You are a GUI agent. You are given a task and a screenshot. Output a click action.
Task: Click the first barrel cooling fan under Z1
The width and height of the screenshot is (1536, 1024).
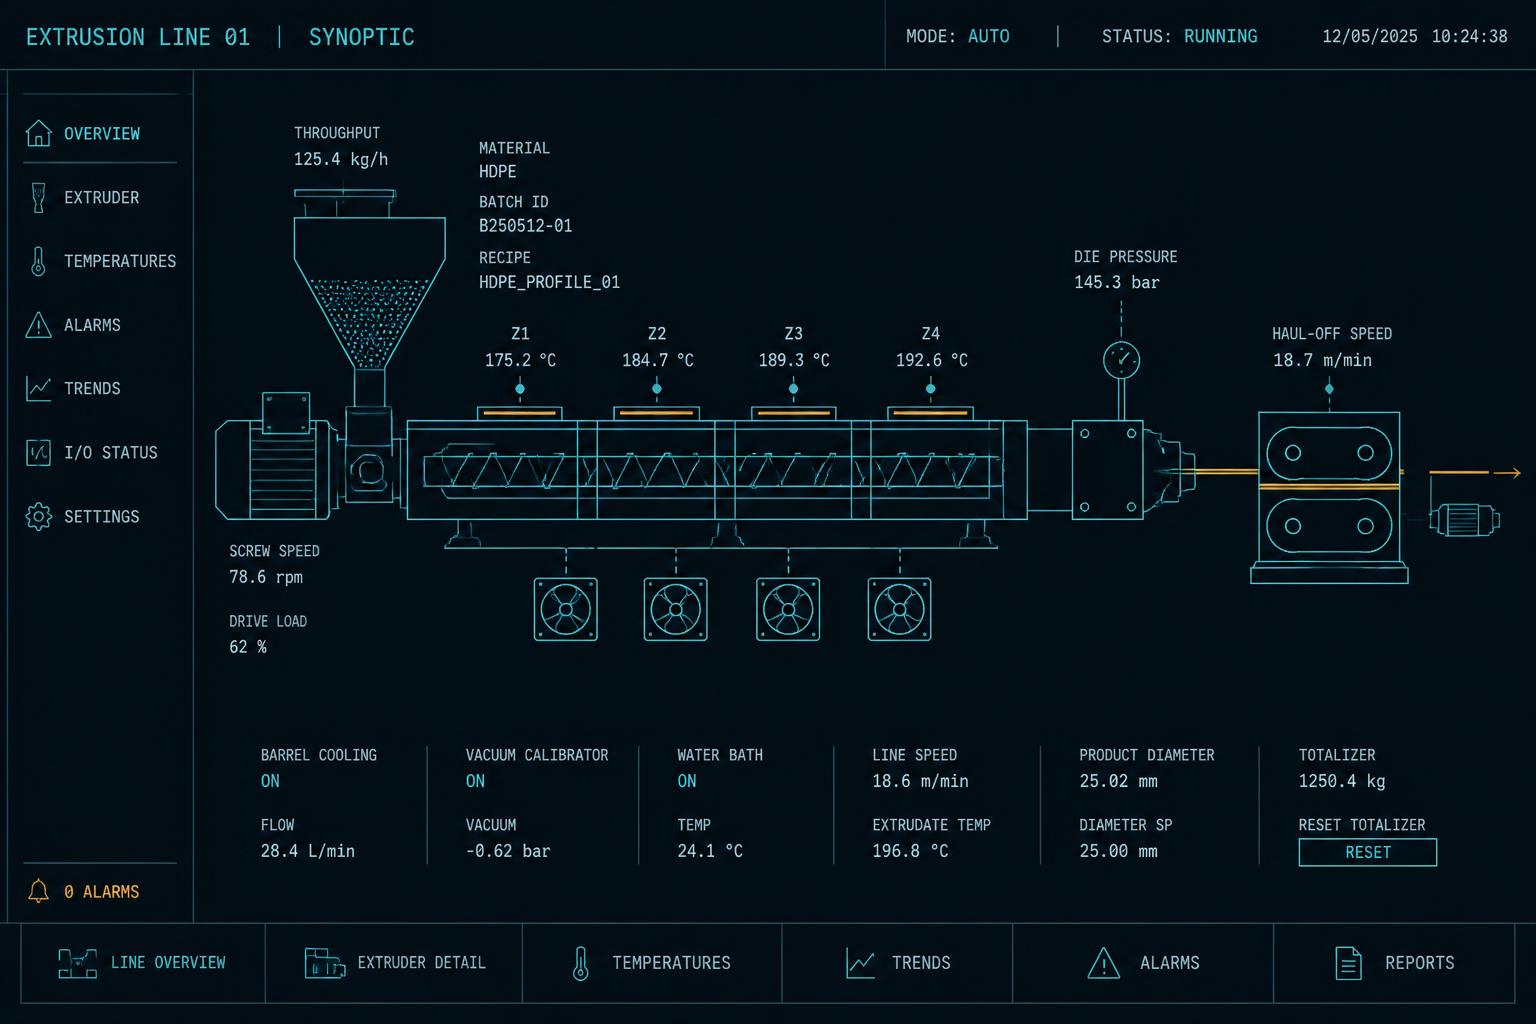566,609
